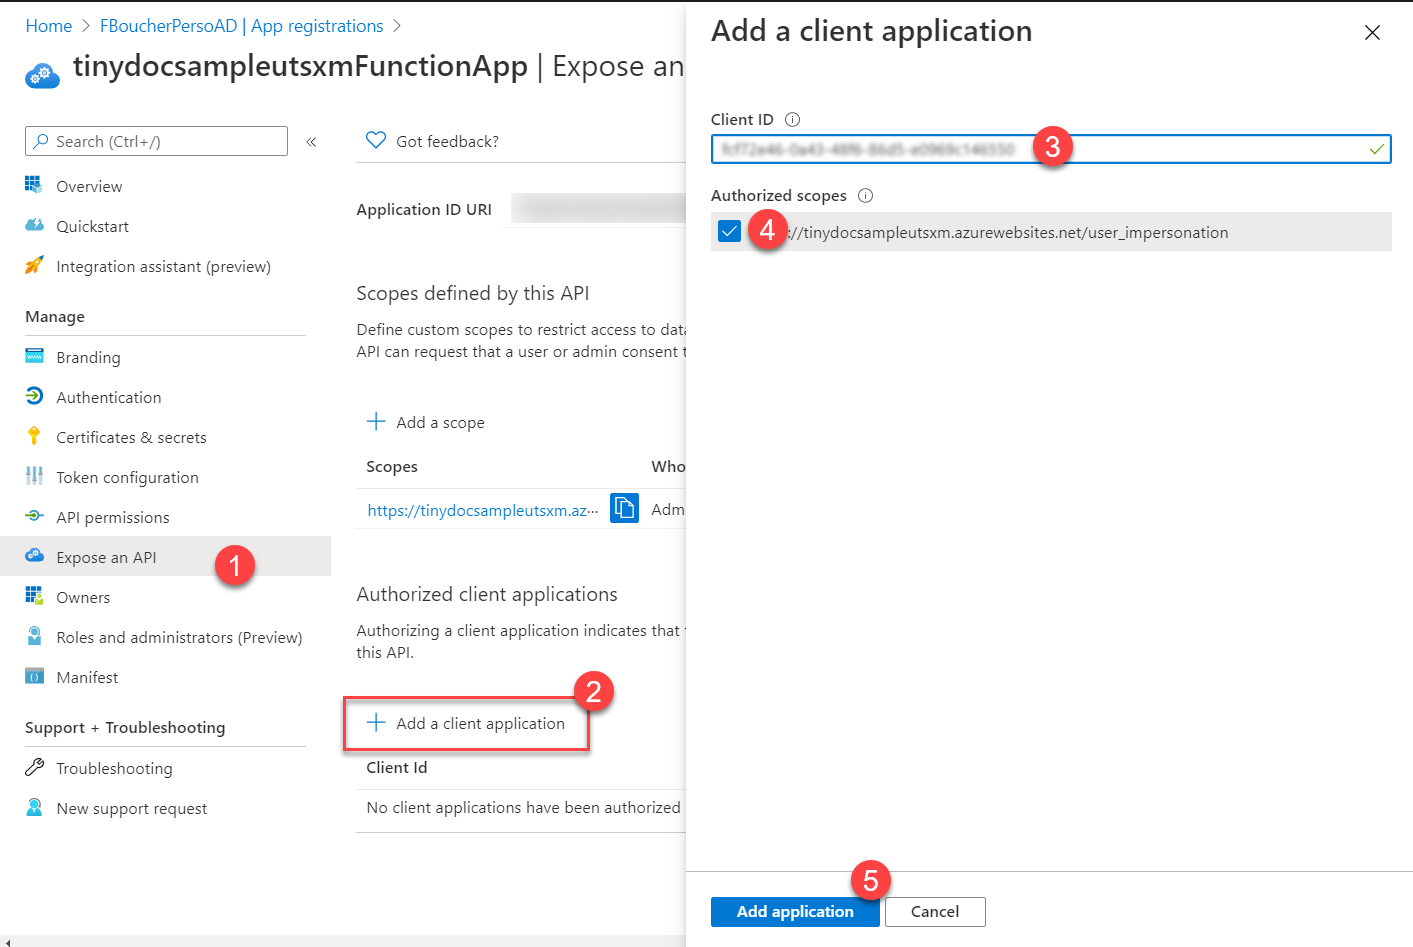Open the Token configuration icon
Screen dimensions: 1413x947
[x=34, y=476]
